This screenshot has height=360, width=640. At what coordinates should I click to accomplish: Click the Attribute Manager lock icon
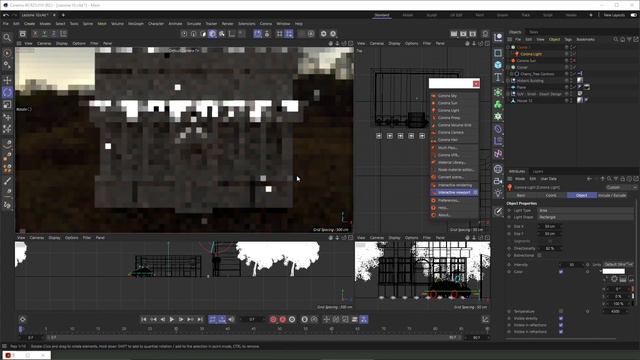point(622,179)
